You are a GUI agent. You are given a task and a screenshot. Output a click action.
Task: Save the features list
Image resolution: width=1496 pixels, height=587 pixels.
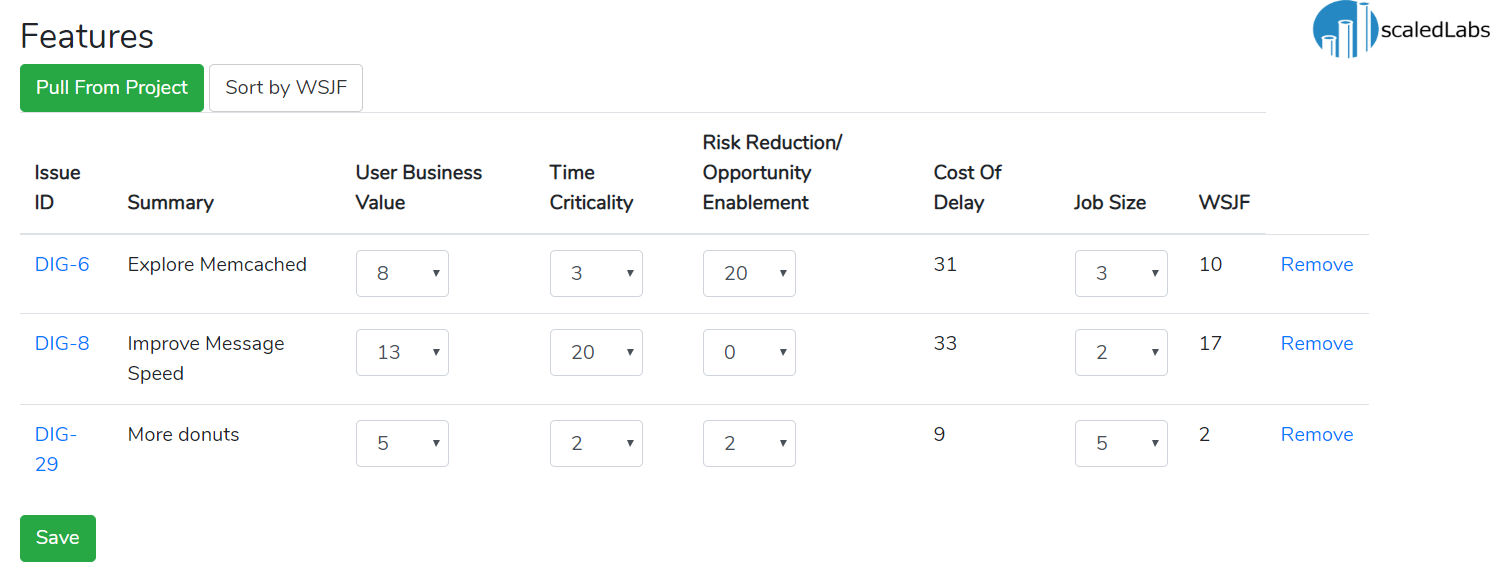[x=58, y=538]
